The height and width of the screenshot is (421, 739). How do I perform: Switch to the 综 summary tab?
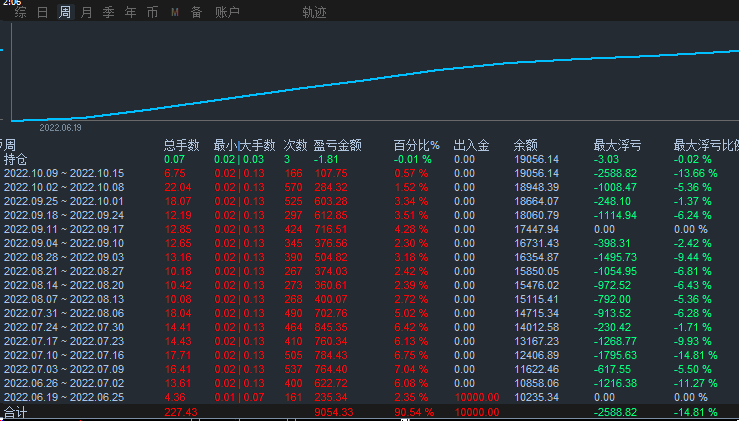pos(20,12)
